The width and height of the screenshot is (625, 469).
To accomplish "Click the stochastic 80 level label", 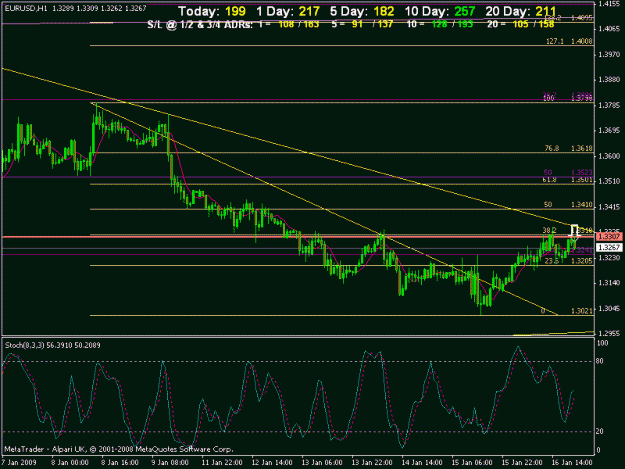I will coord(599,361).
